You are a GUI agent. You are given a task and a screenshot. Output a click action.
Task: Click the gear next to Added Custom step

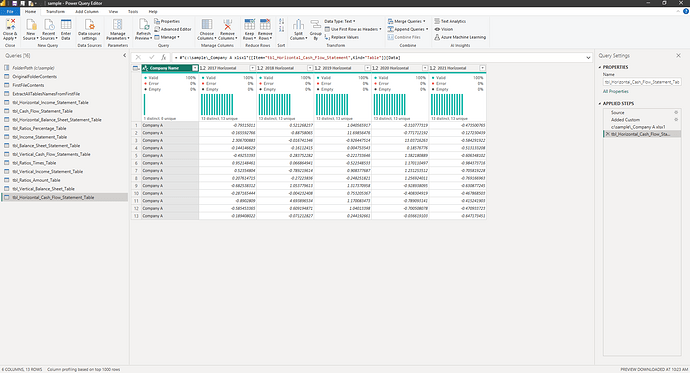(676, 120)
